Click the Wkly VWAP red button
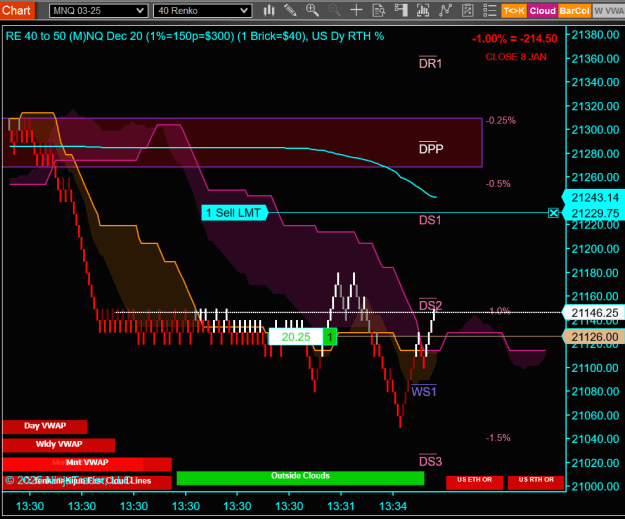Viewport: 625px width, 519px height. [59, 445]
